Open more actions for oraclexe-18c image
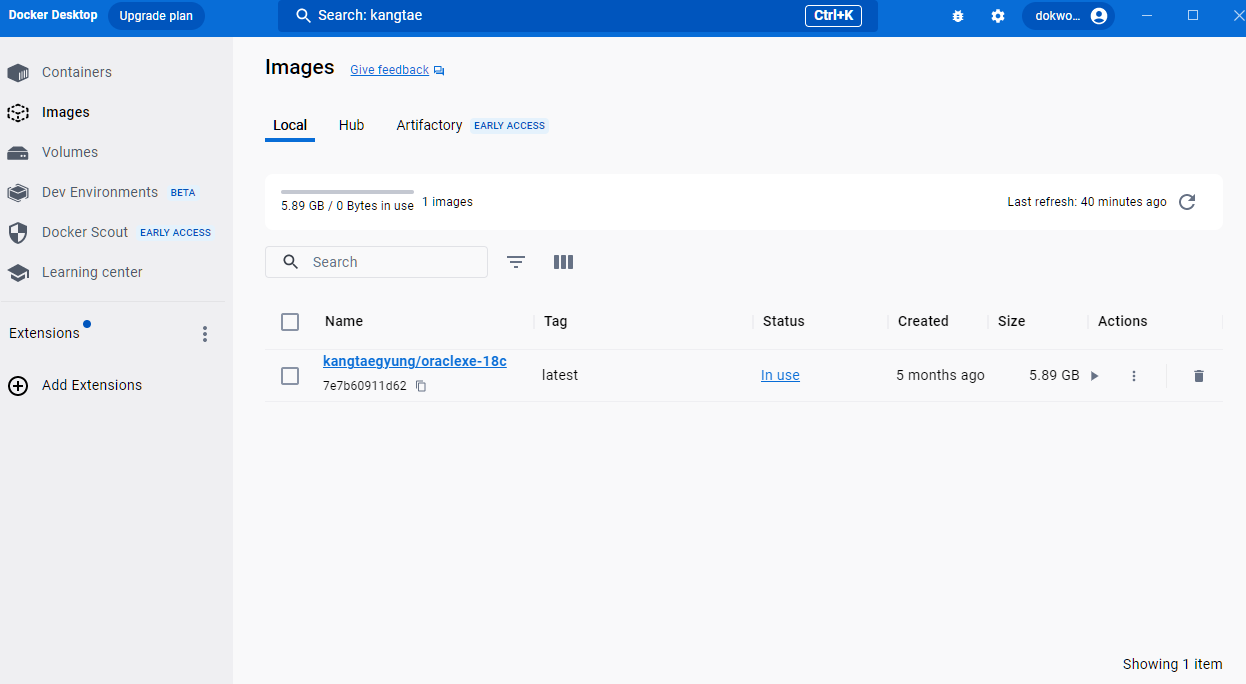Screen dimensions: 1246x684 click(x=1134, y=376)
